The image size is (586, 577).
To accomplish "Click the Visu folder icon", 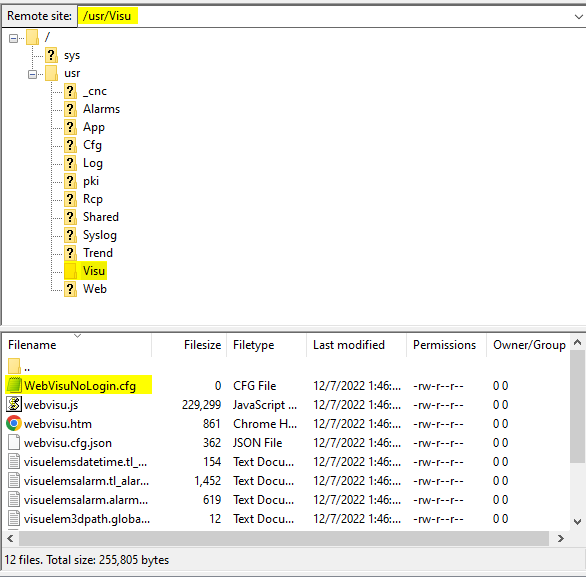I will pyautogui.click(x=70, y=271).
